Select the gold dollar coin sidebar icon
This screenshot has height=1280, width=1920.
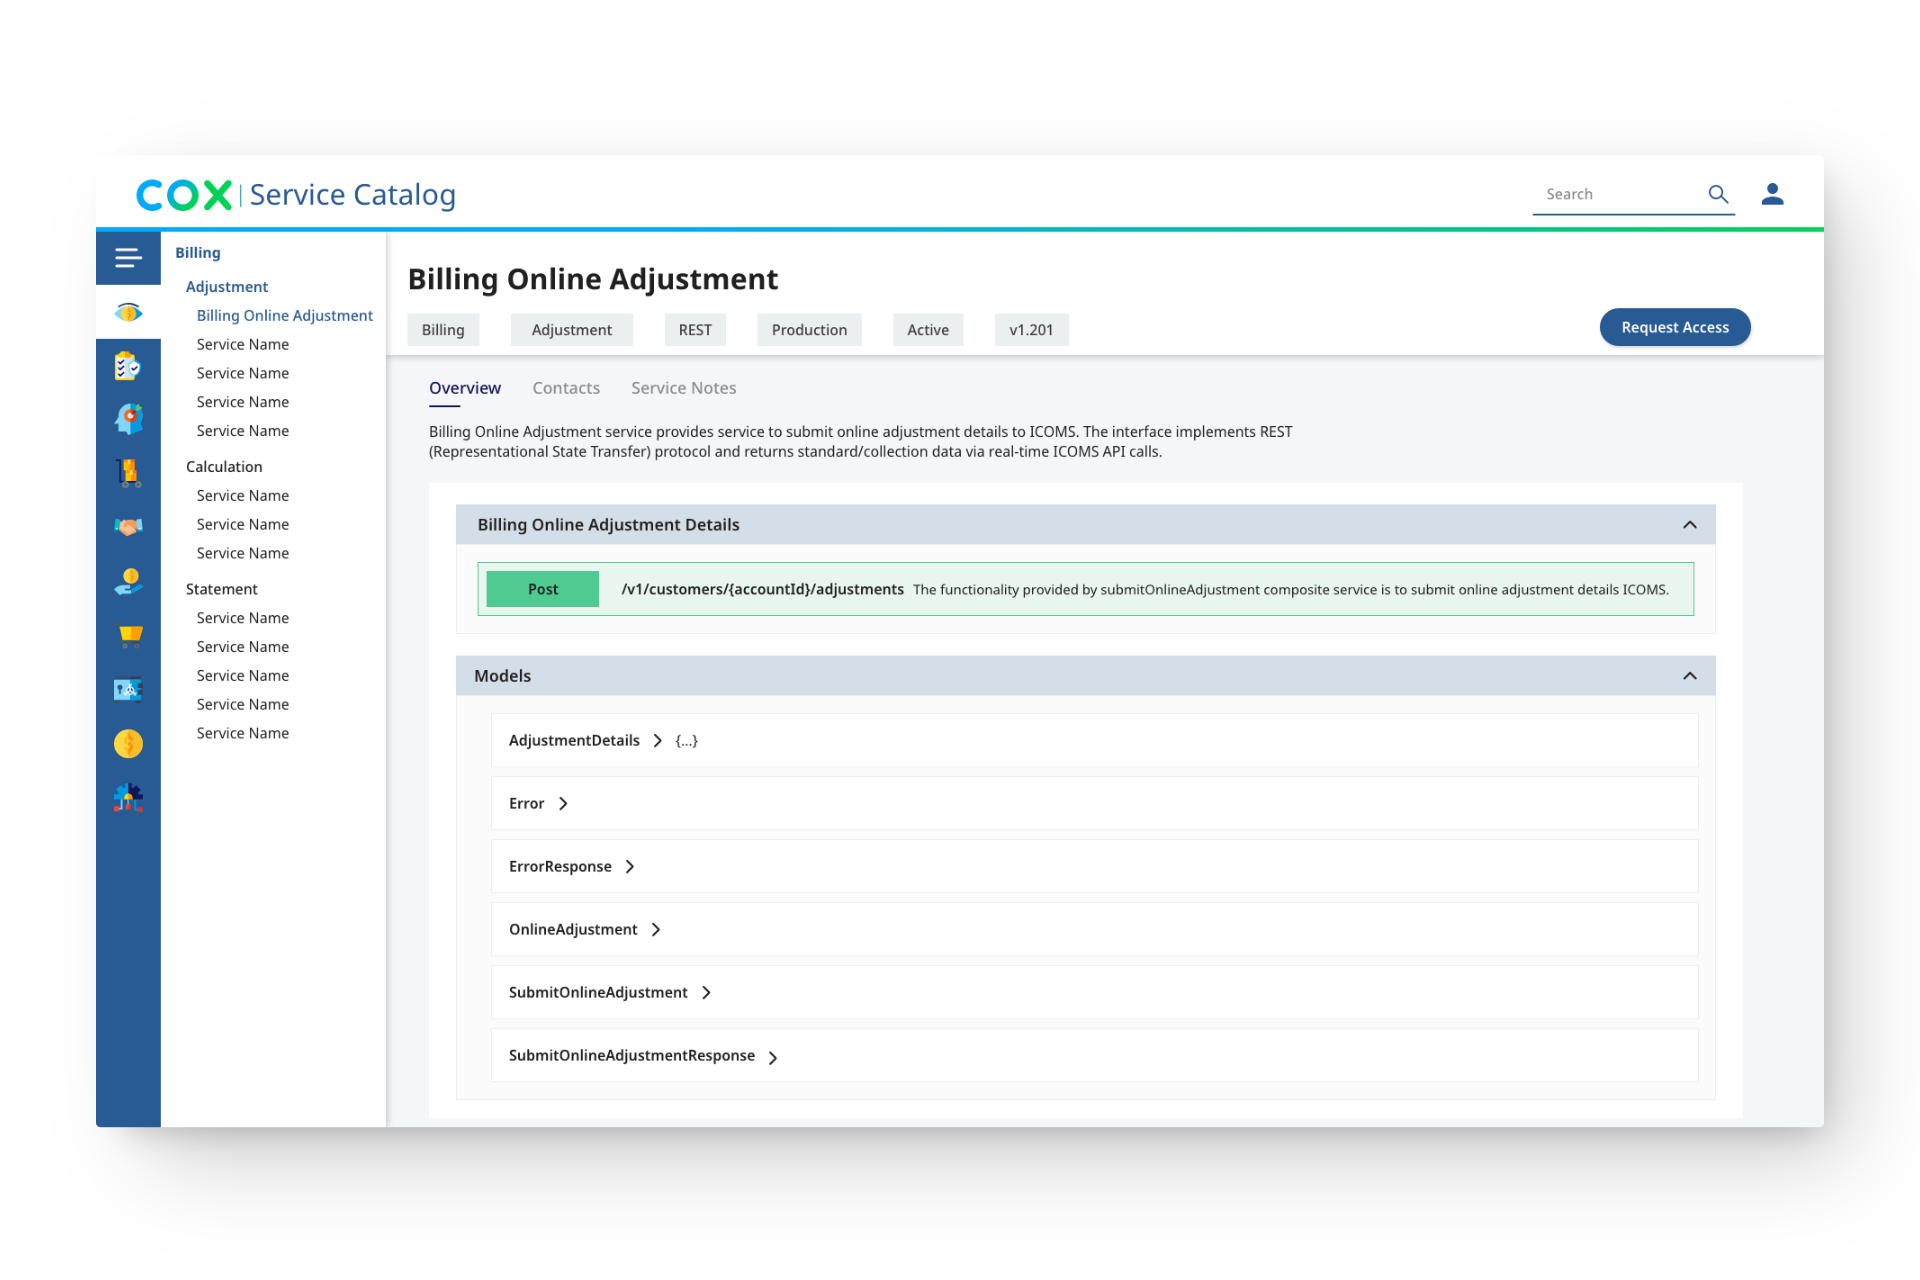tap(128, 744)
